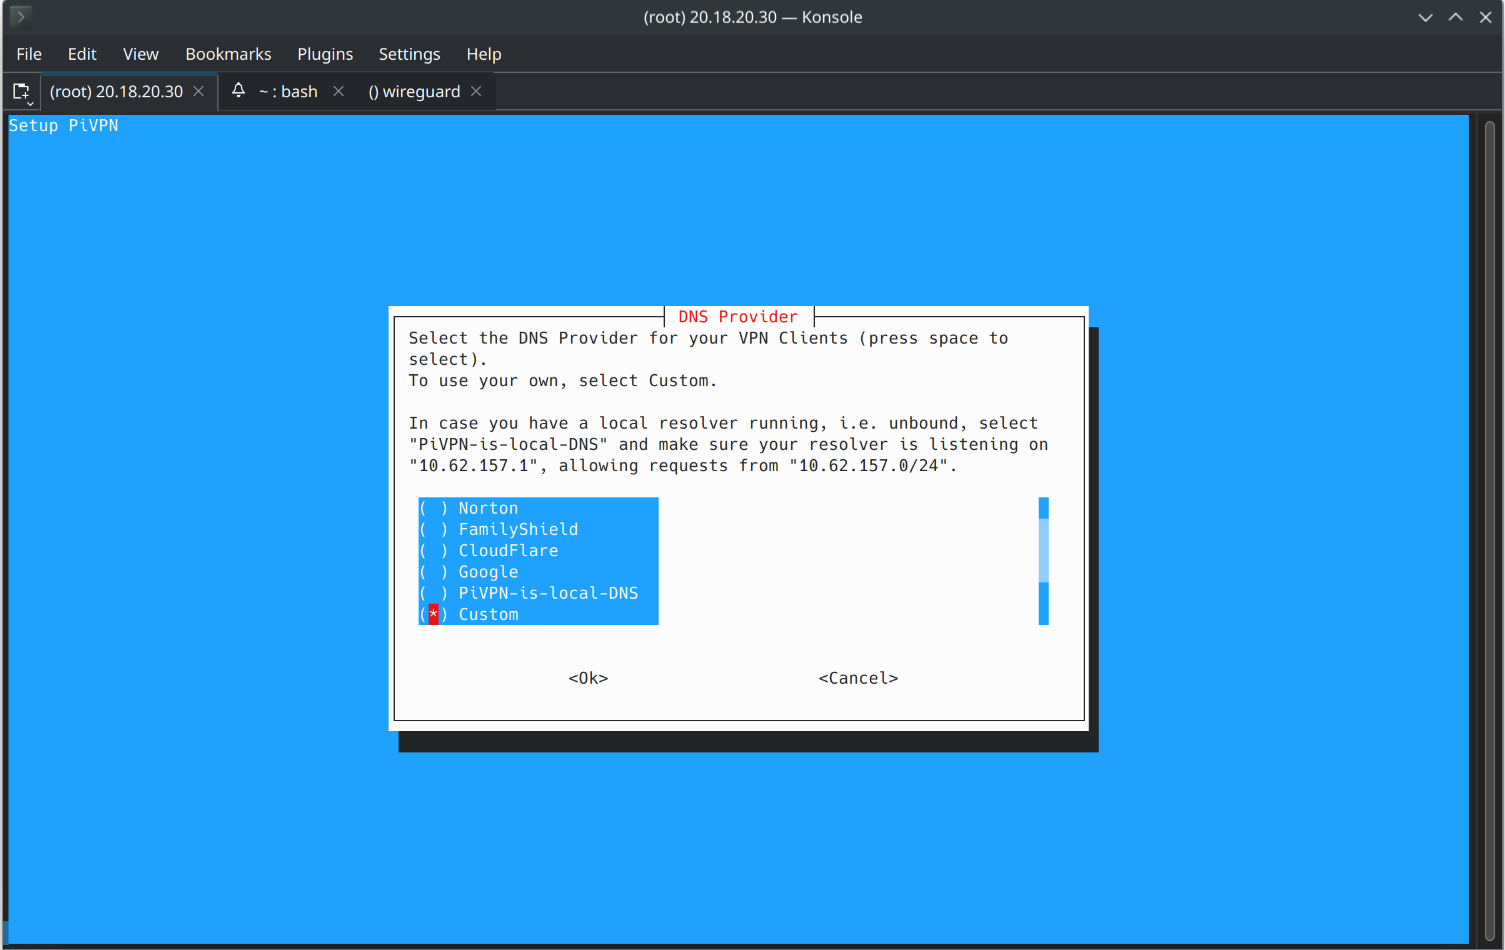Click the Konsole terminal vertical scrollbar

point(1489,529)
